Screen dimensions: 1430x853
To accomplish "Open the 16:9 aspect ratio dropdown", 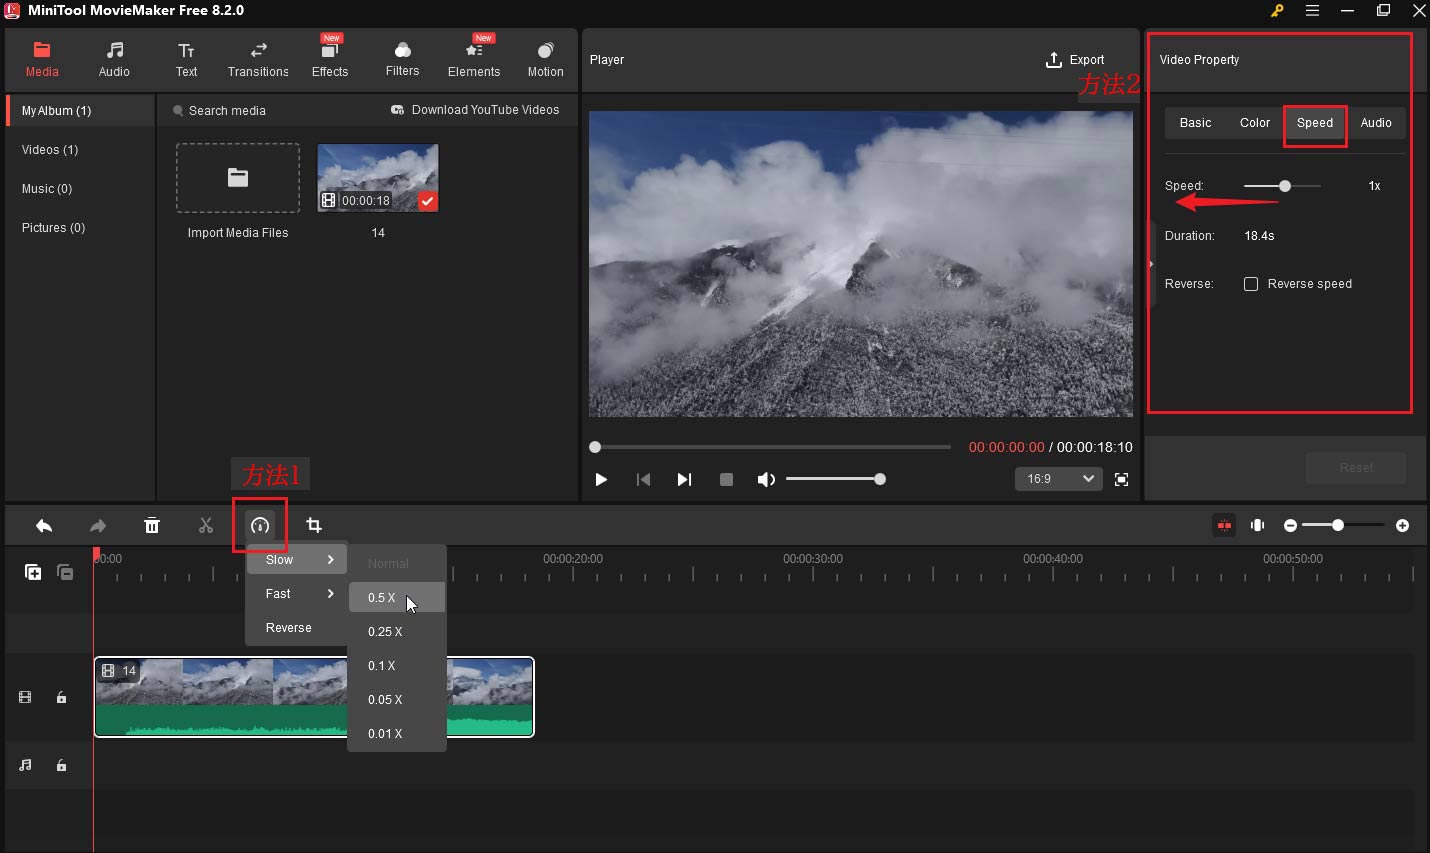I will click(1058, 479).
